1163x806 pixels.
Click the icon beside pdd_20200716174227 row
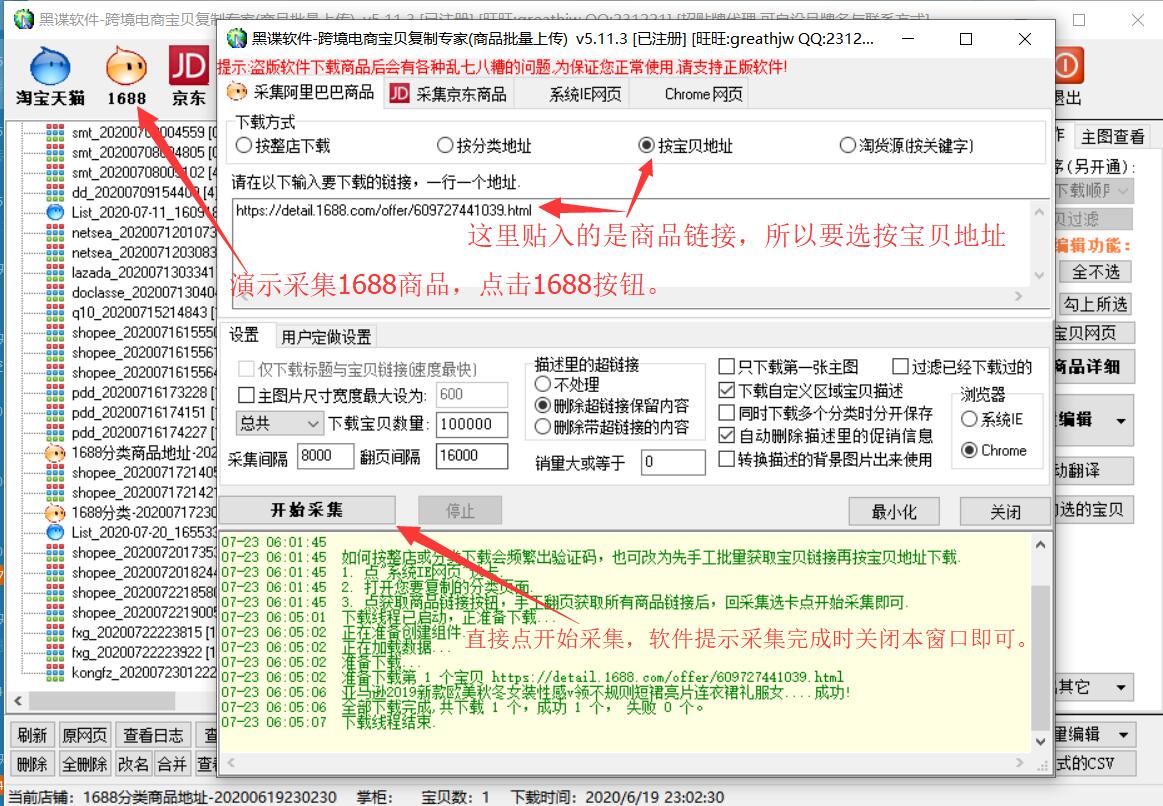55,432
